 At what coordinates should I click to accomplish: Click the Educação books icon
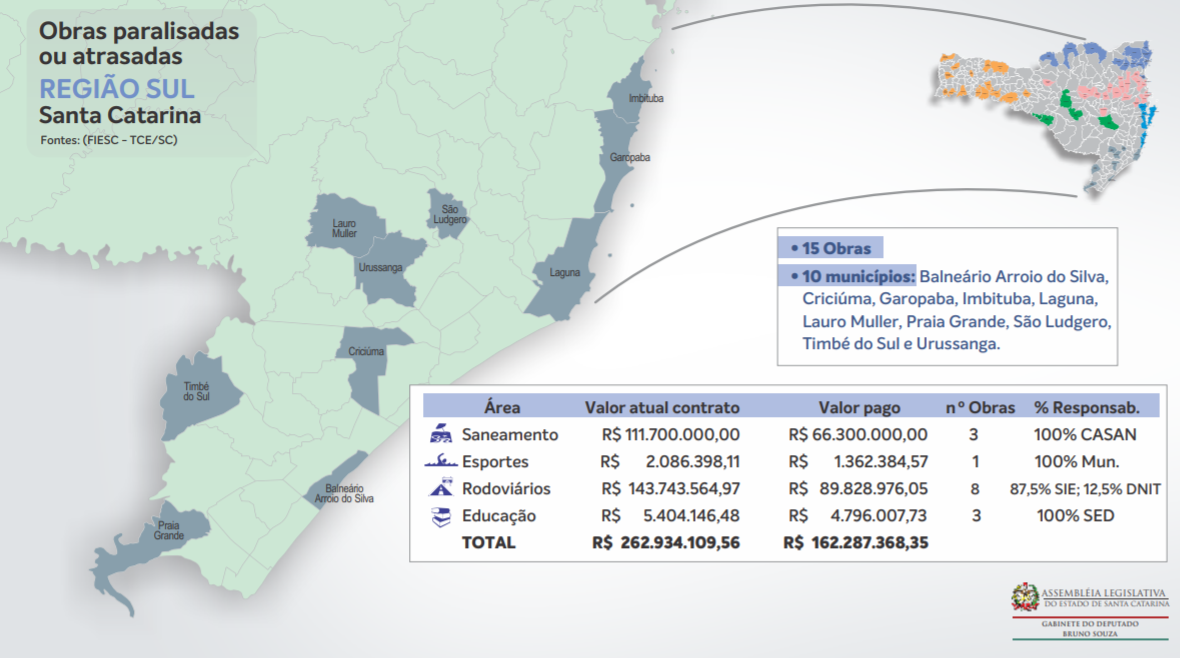pos(441,516)
